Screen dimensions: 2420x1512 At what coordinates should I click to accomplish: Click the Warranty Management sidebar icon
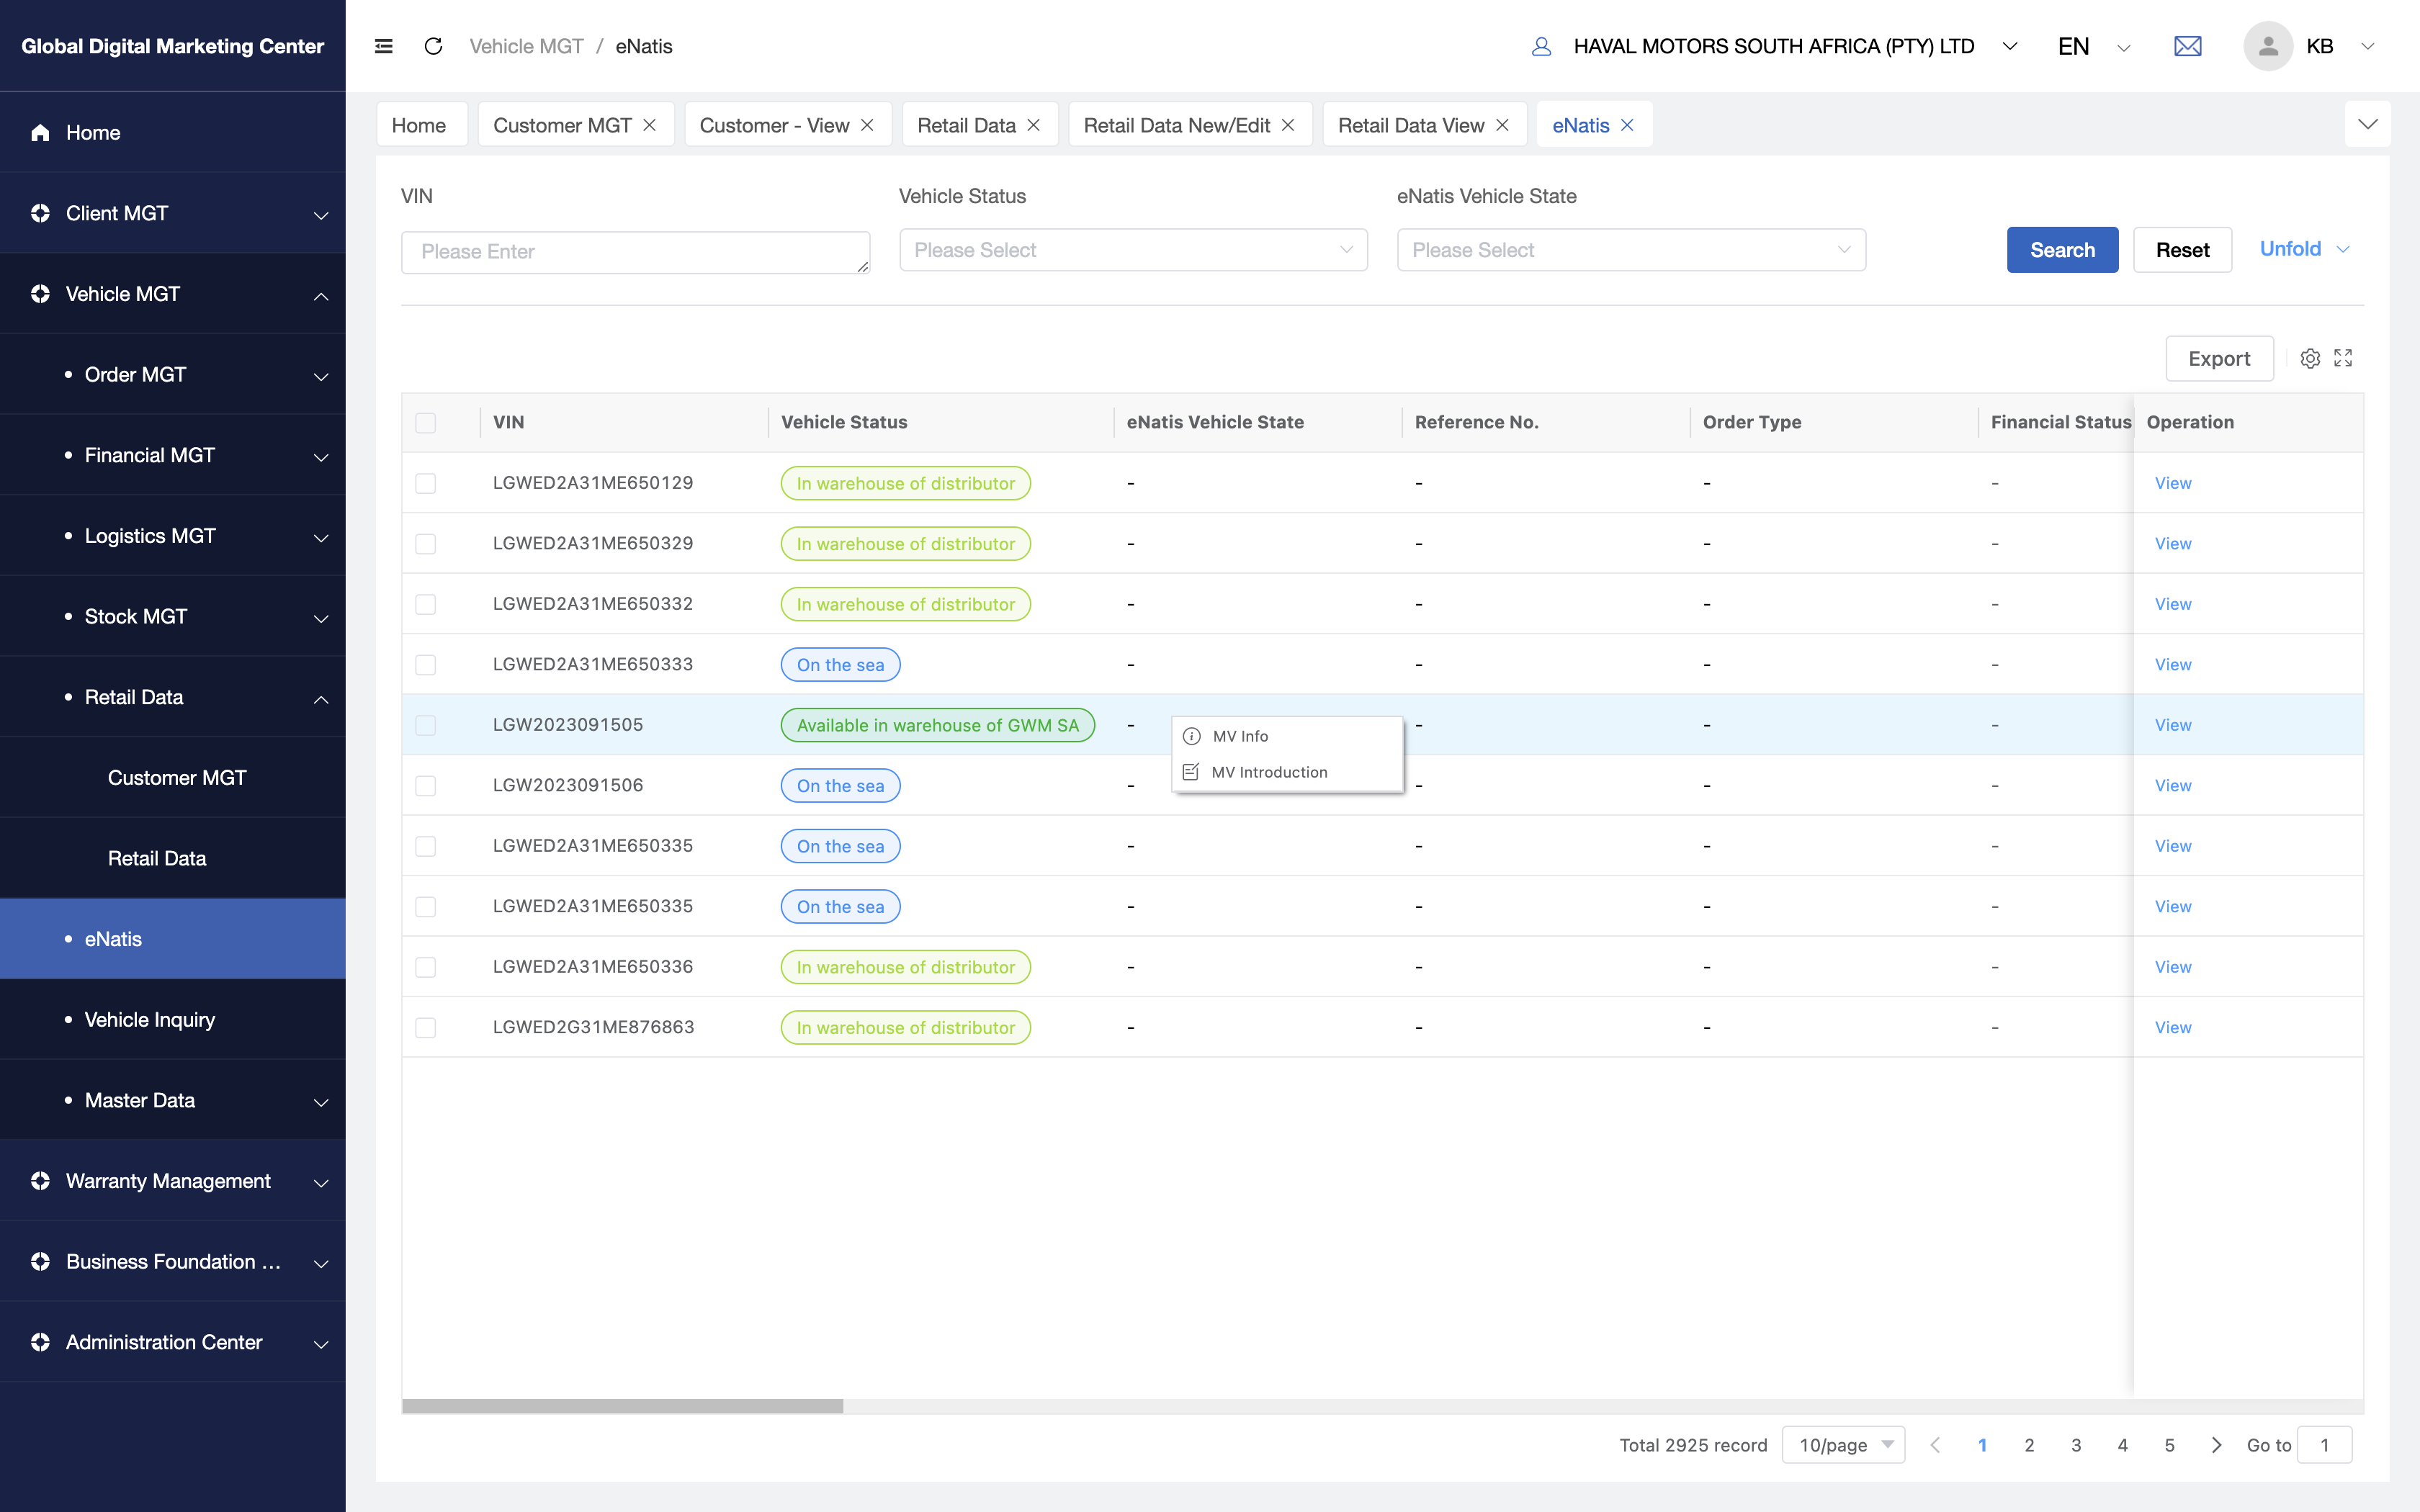(x=40, y=1181)
